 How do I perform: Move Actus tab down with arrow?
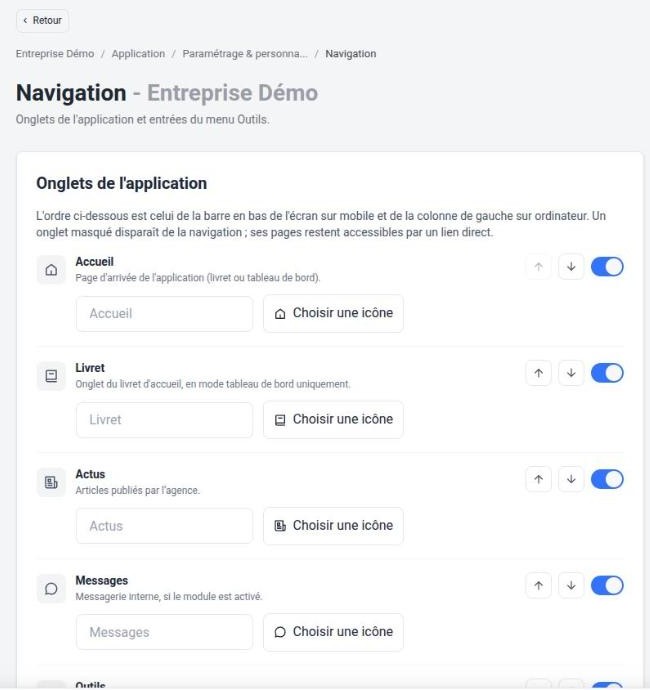click(571, 479)
